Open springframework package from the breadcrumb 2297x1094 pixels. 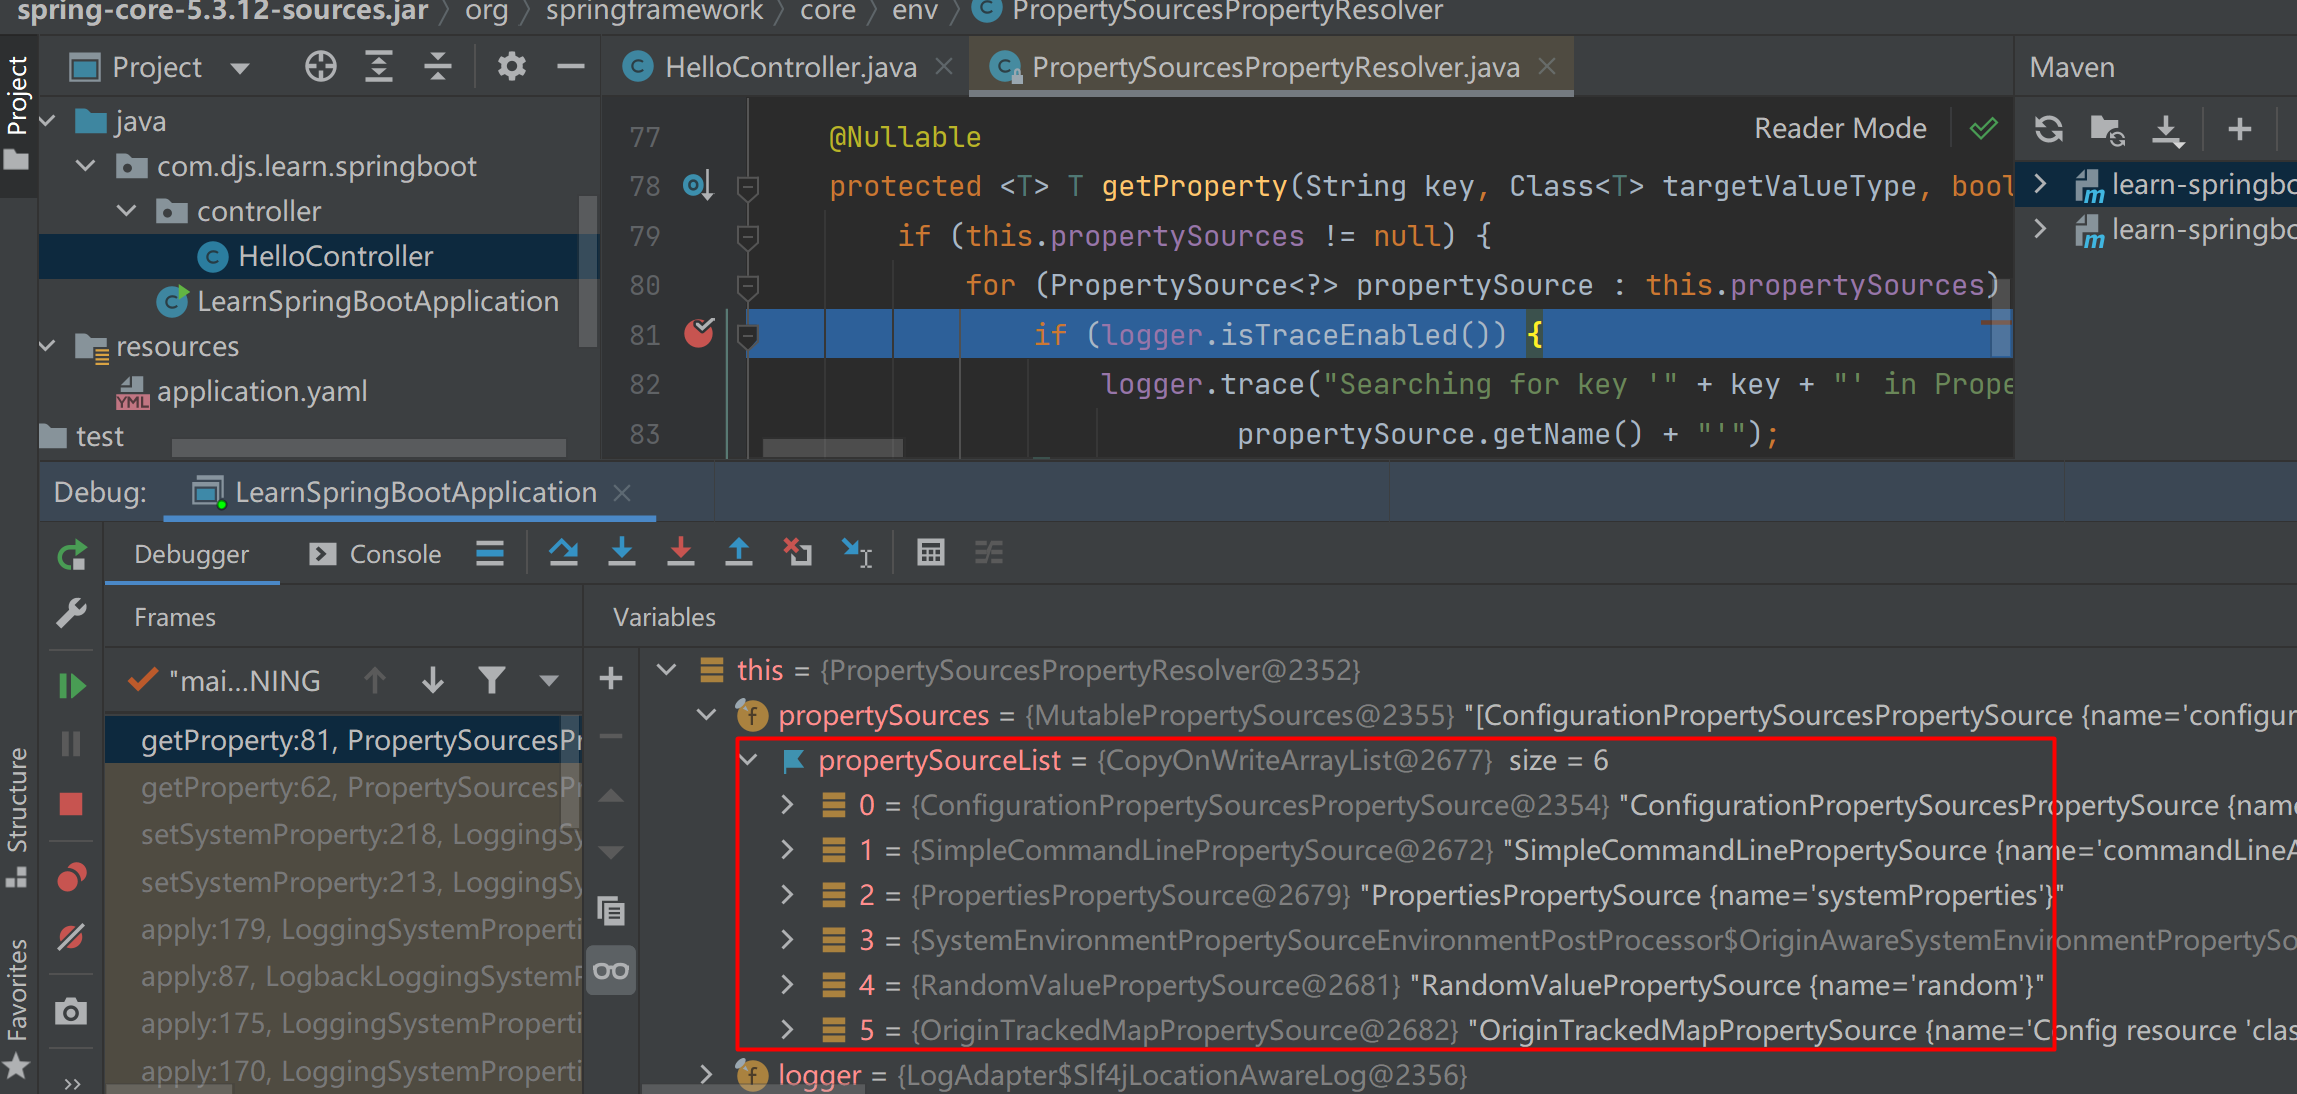point(654,13)
